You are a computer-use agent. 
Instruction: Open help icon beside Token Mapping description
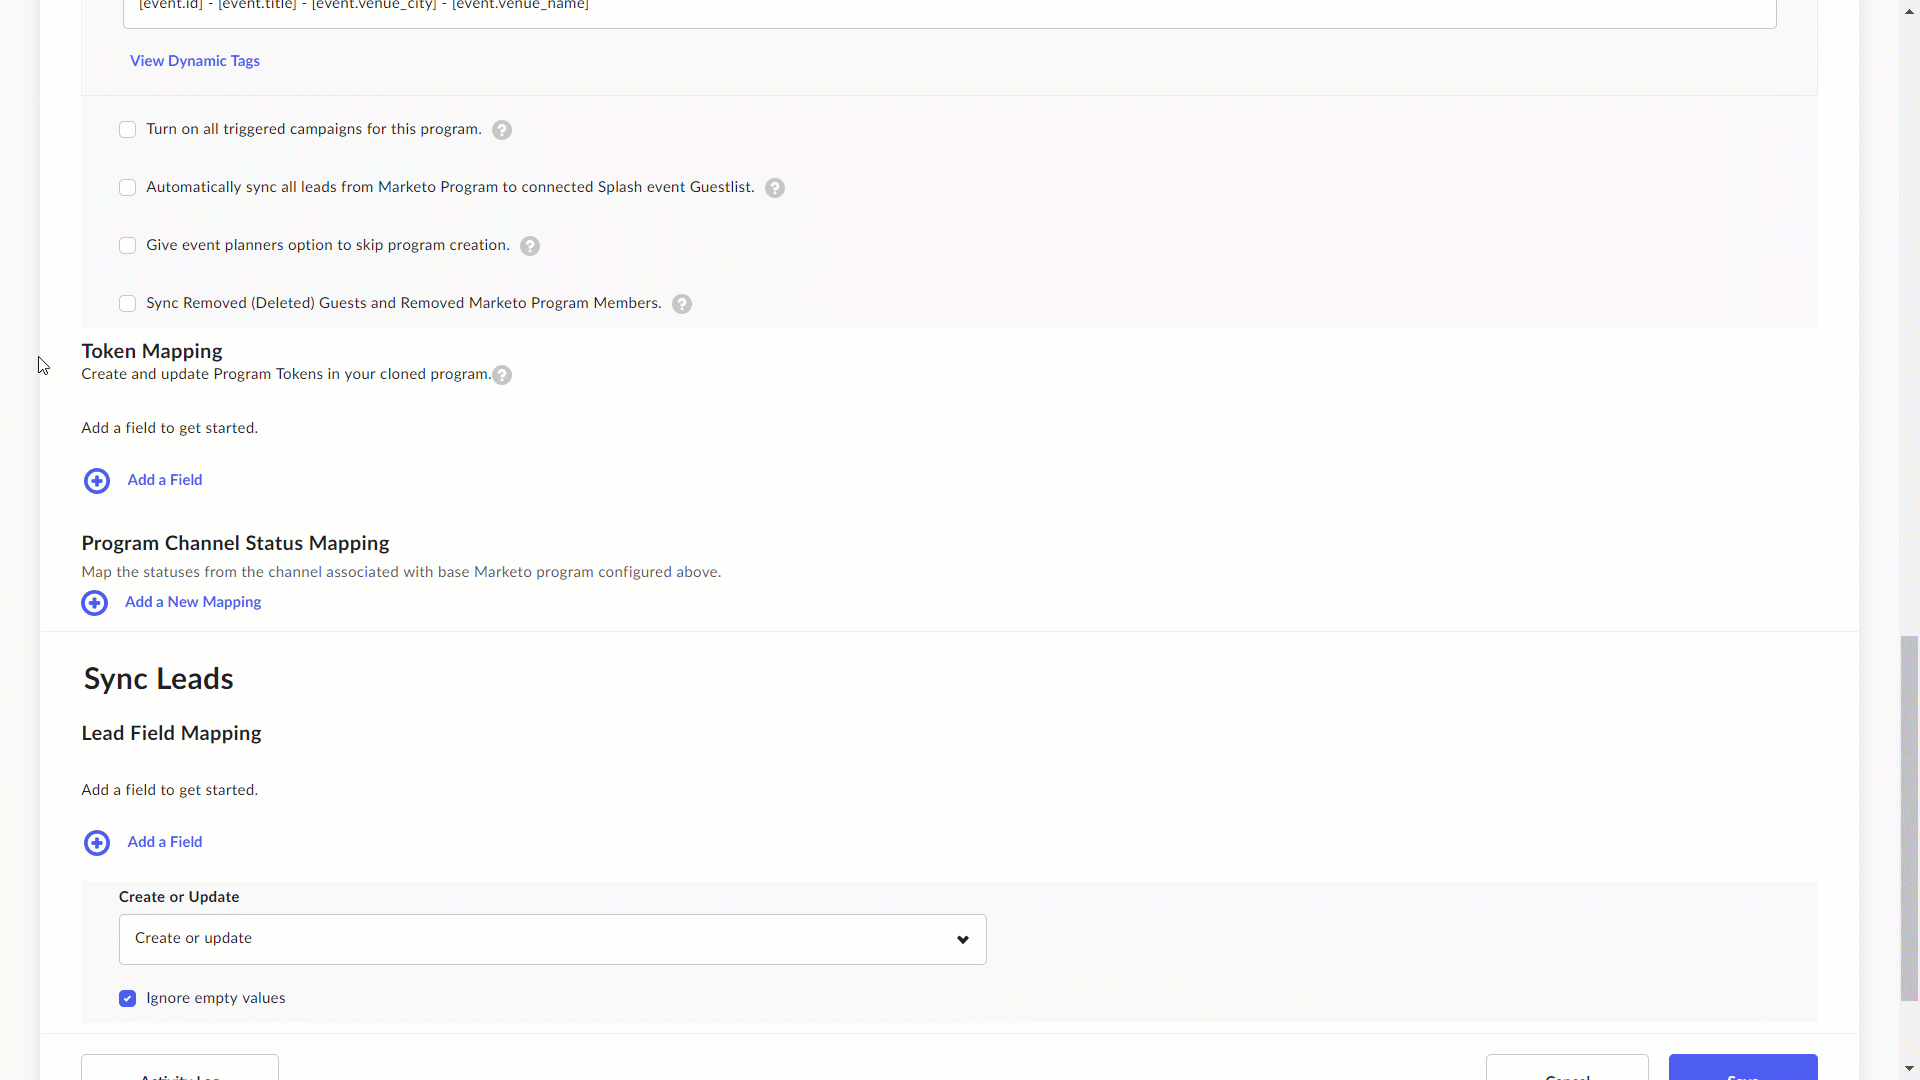502,375
